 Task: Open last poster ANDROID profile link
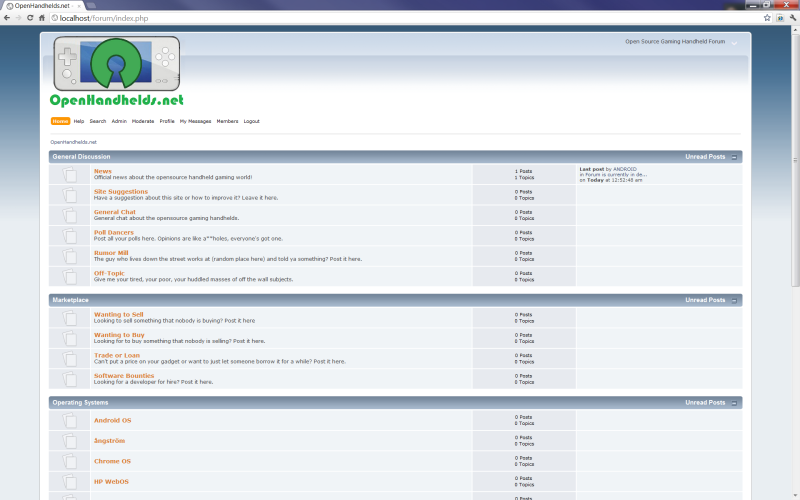coord(625,169)
